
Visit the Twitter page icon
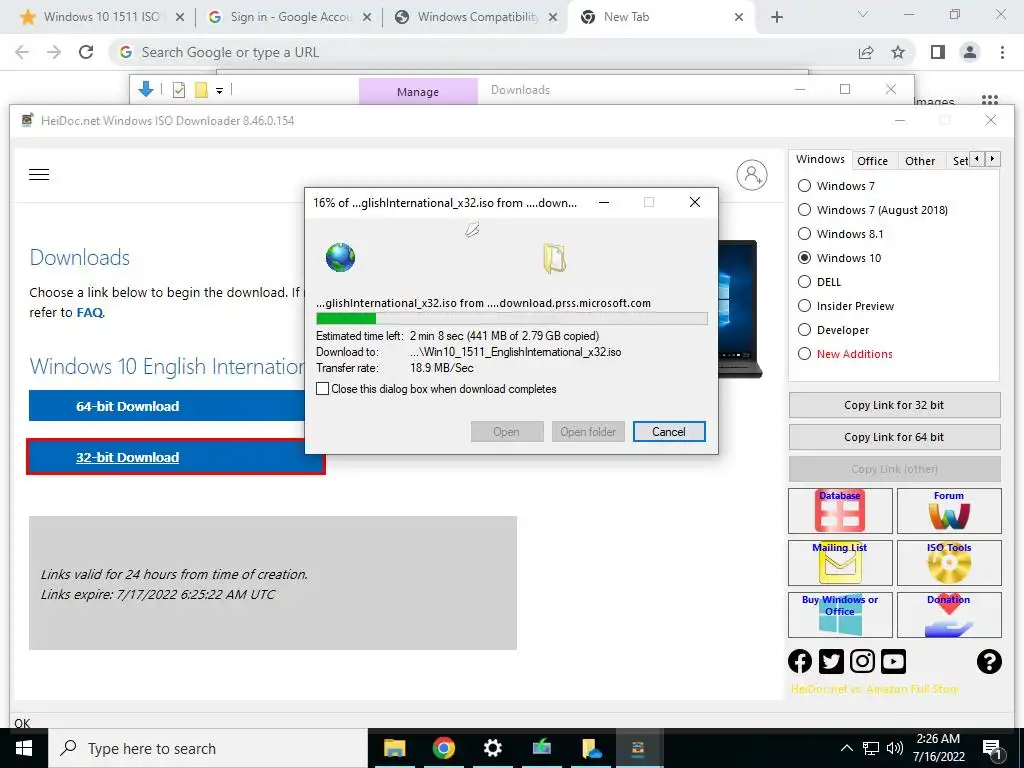pyautogui.click(x=831, y=662)
